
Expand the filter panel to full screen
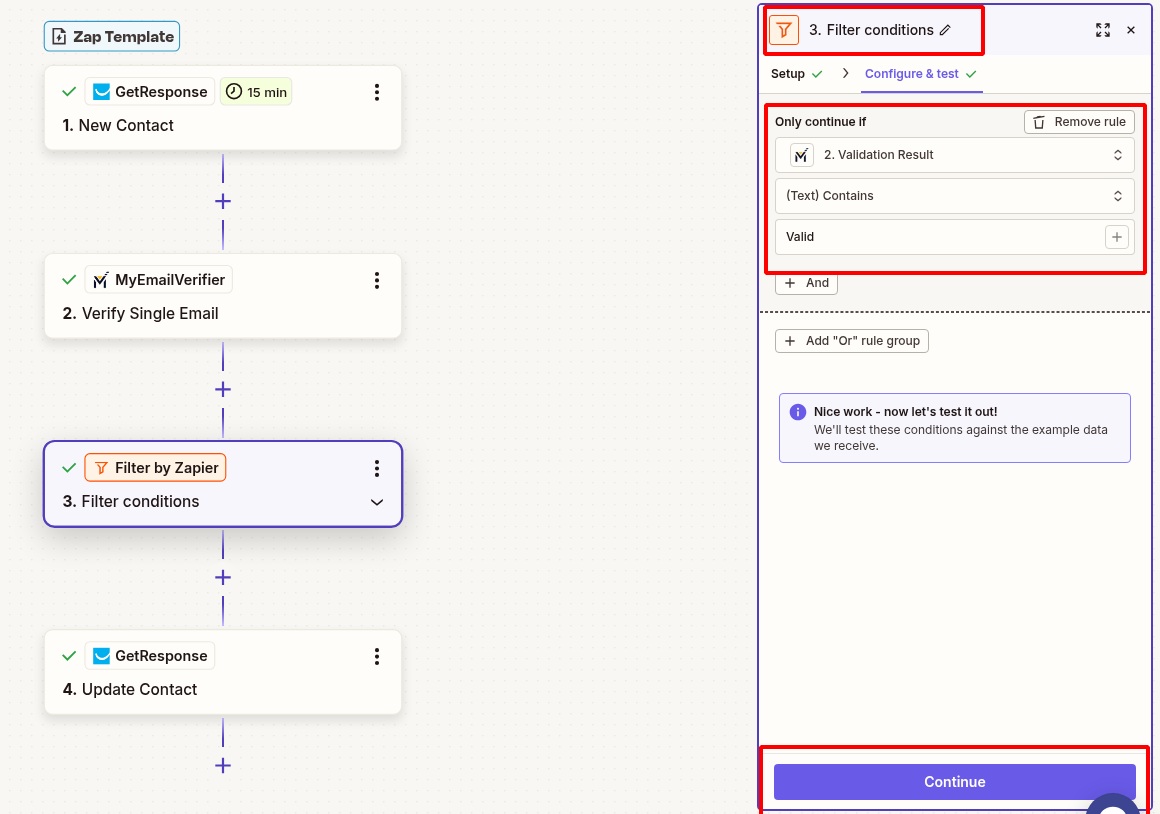point(1102,30)
